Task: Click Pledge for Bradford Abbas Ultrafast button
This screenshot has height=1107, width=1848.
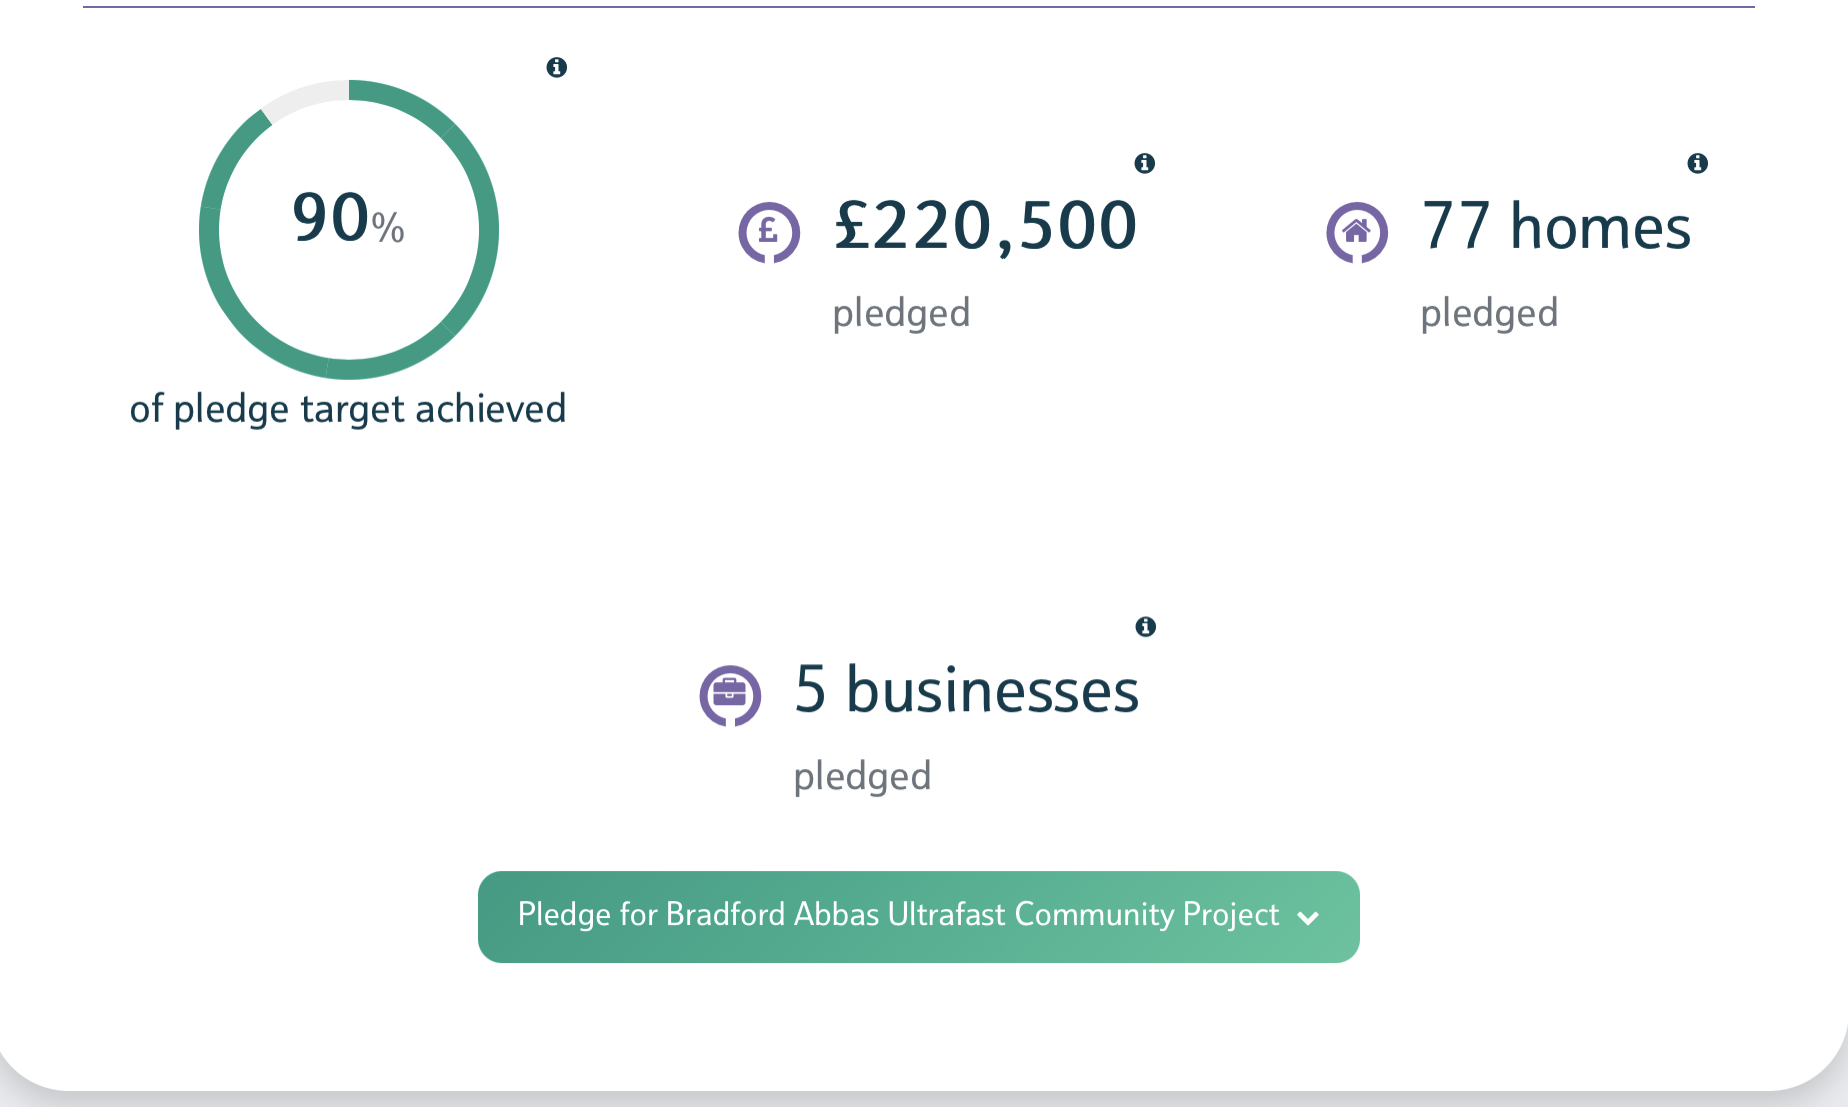Action: [898, 916]
